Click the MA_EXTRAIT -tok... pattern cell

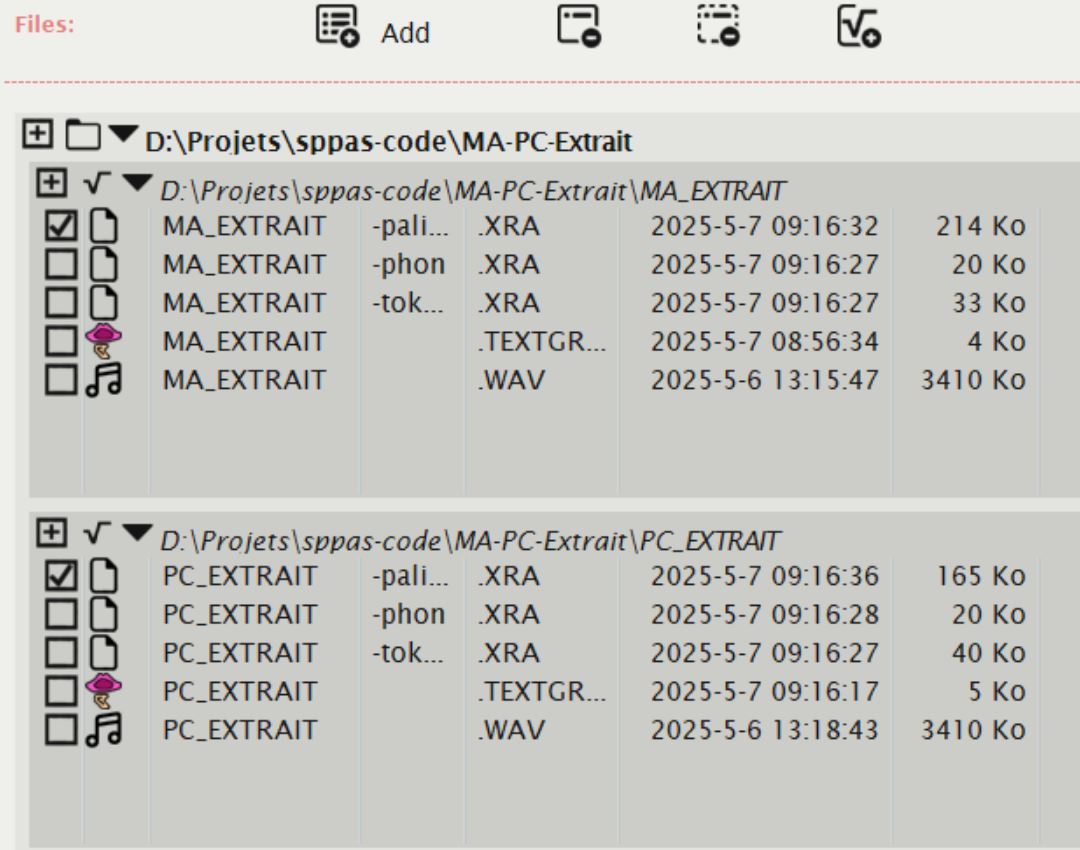coord(408,303)
